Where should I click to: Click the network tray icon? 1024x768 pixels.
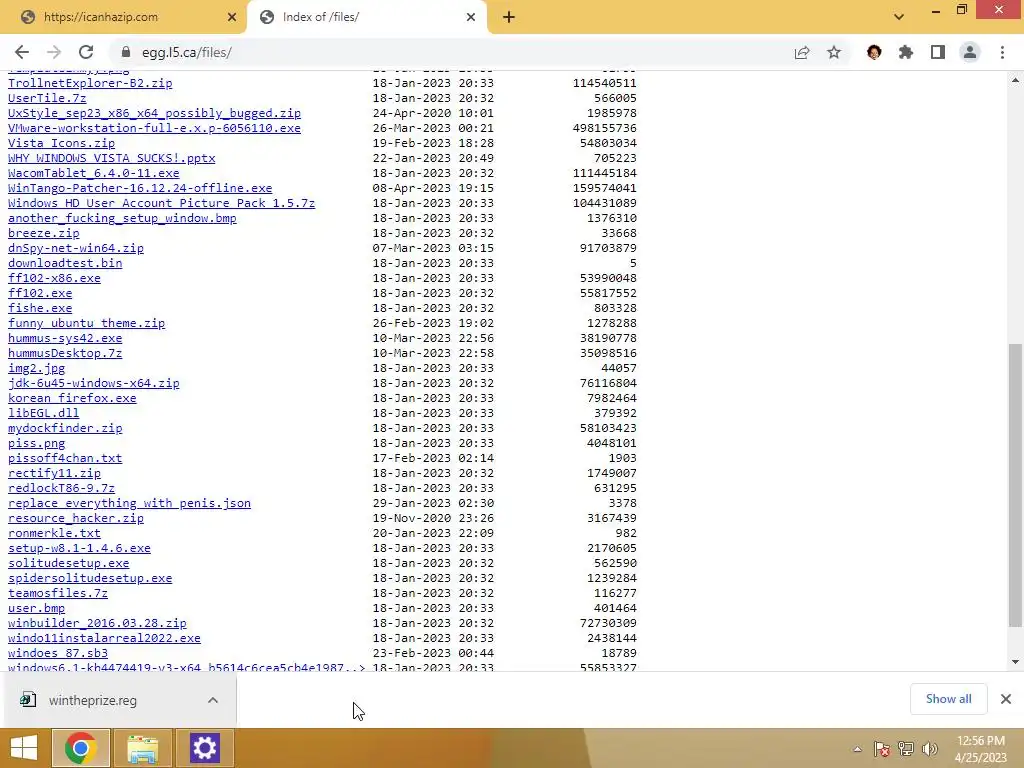pyautogui.click(x=905, y=749)
